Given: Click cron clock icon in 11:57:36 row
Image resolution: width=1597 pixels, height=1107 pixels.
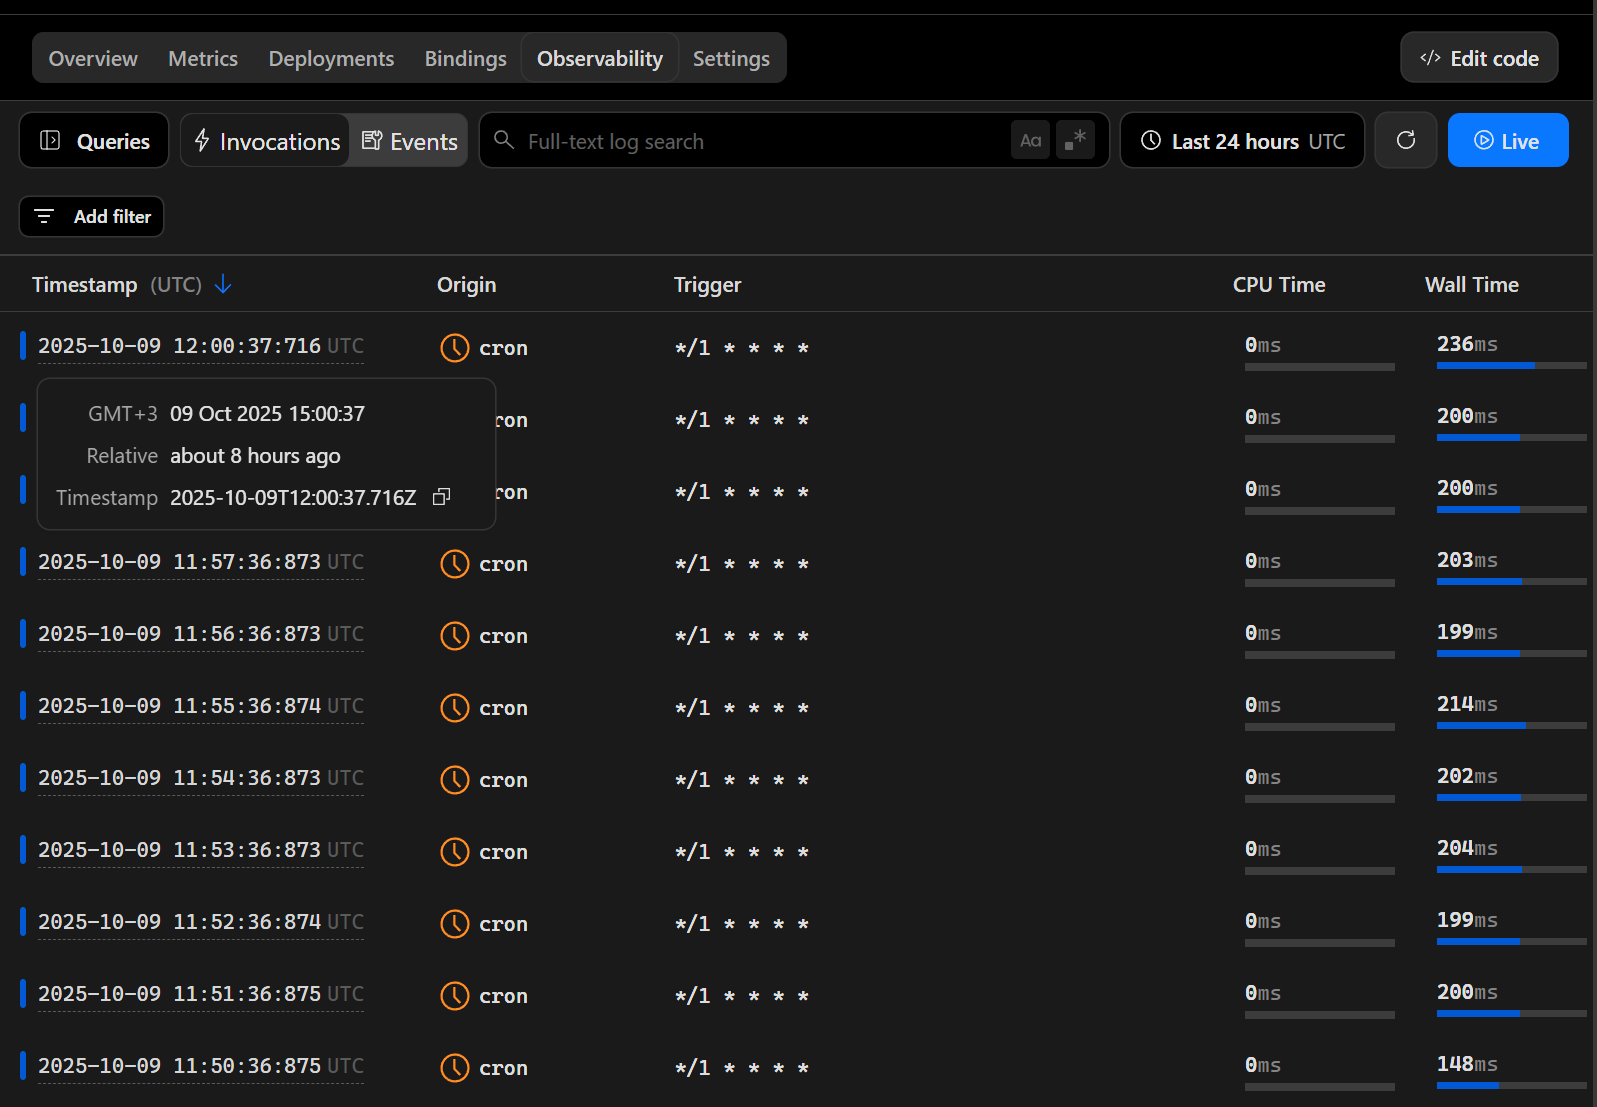Looking at the screenshot, I should [455, 564].
